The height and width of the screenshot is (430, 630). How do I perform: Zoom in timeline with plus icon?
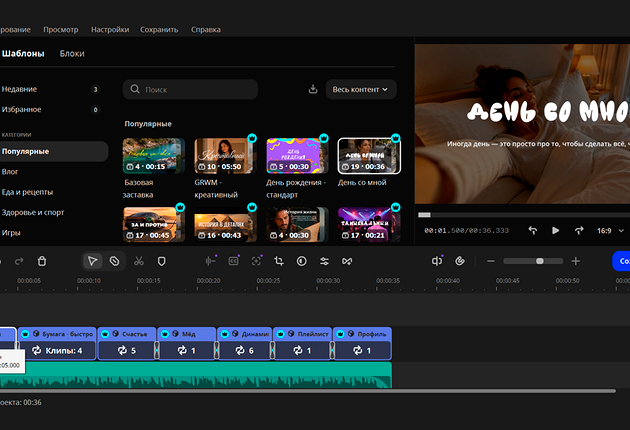pyautogui.click(x=576, y=261)
